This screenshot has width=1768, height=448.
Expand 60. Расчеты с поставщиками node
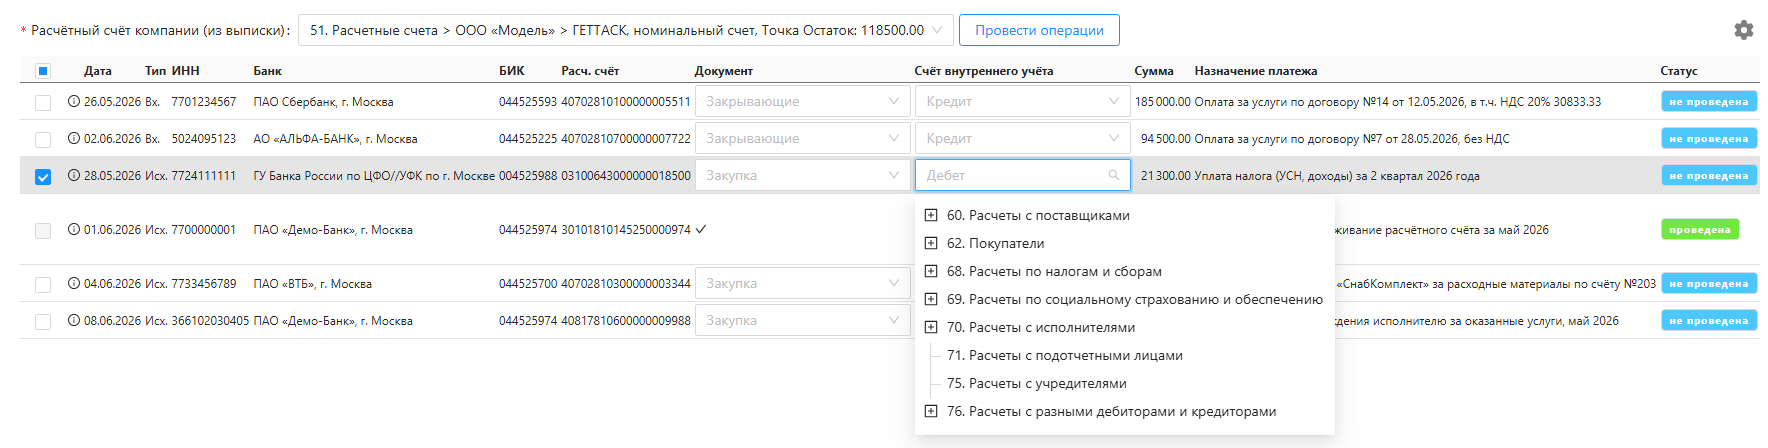931,215
